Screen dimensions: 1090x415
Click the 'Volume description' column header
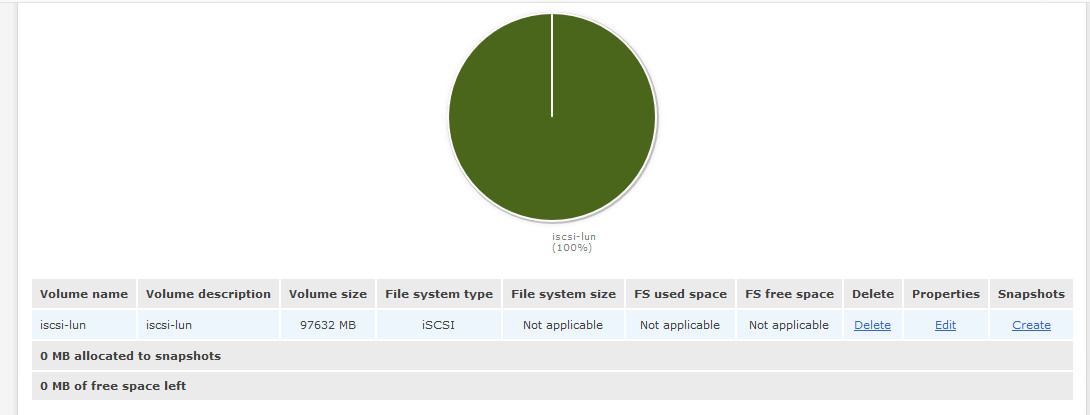(209, 294)
